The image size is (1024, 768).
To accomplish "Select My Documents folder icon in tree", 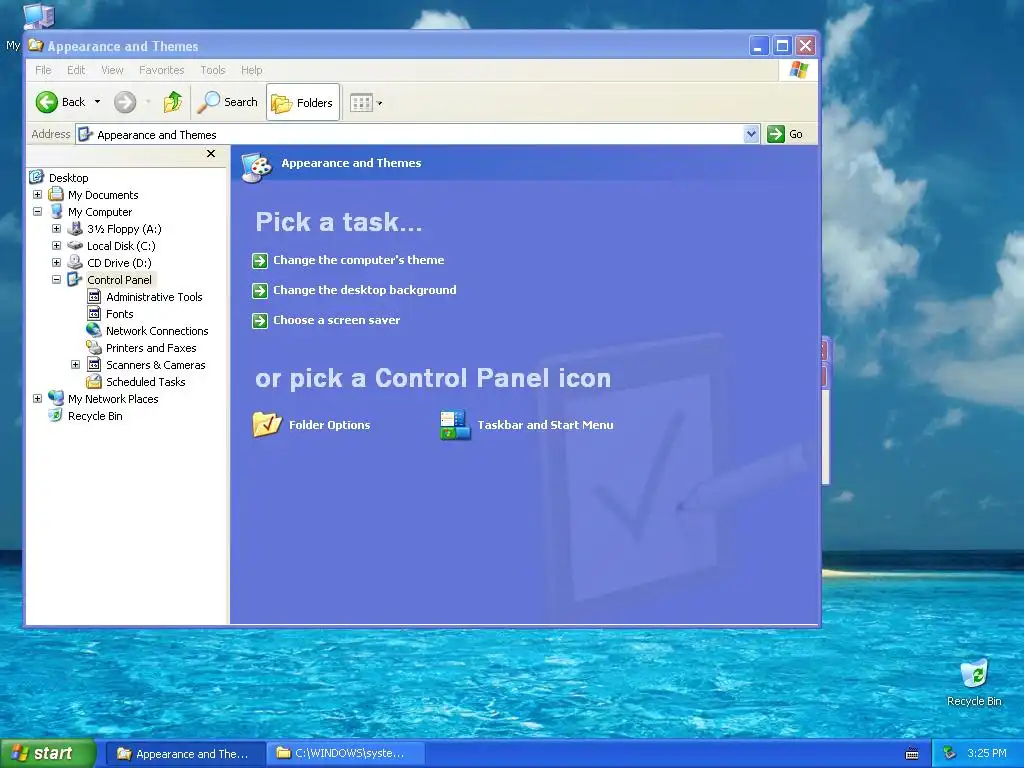I will [x=57, y=195].
